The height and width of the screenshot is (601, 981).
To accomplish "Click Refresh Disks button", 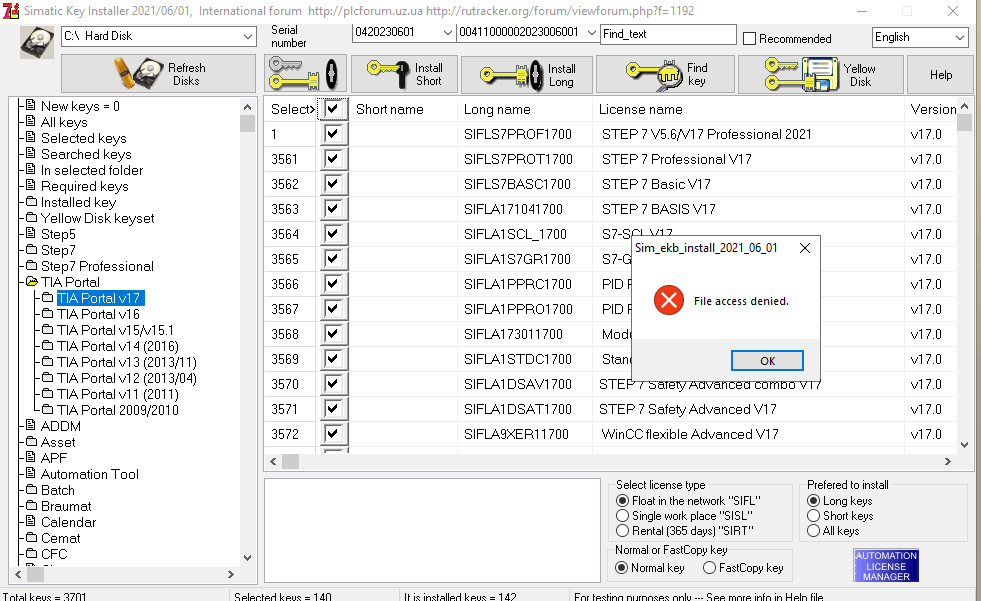I will point(159,75).
